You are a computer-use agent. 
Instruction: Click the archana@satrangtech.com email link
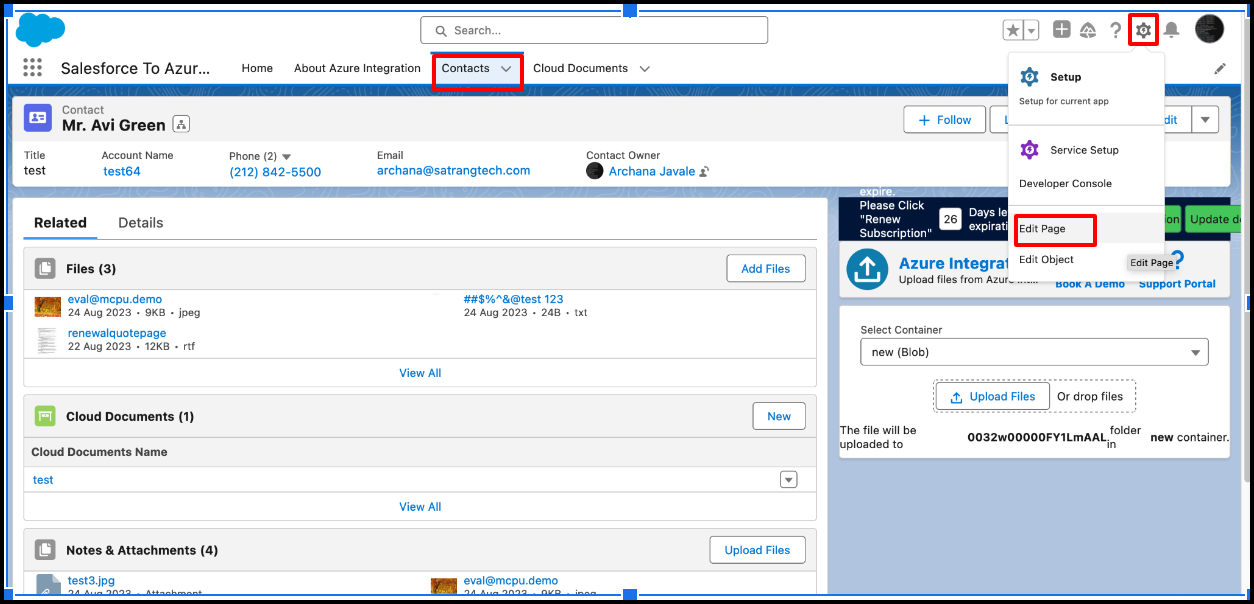pos(454,171)
